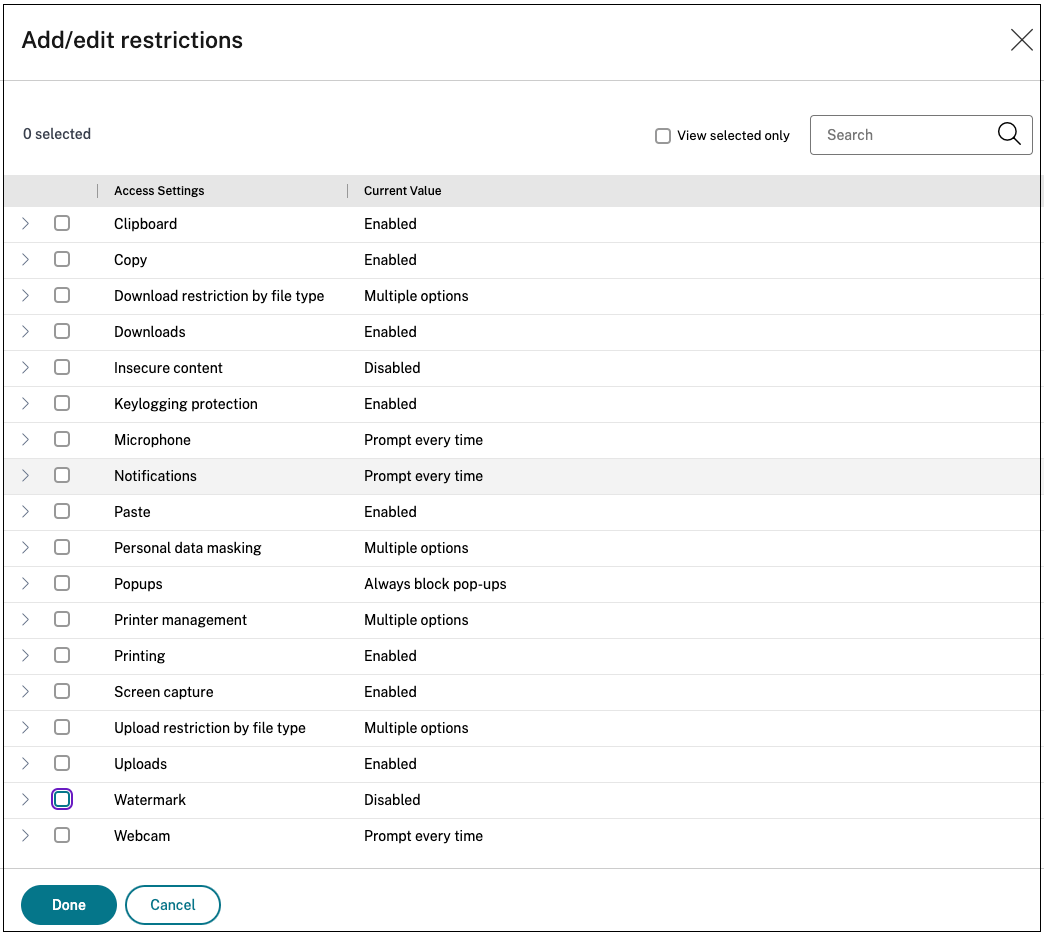Screen dimensions: 1044x936
Task: Select the Watermark checkbox
Action: tap(62, 800)
